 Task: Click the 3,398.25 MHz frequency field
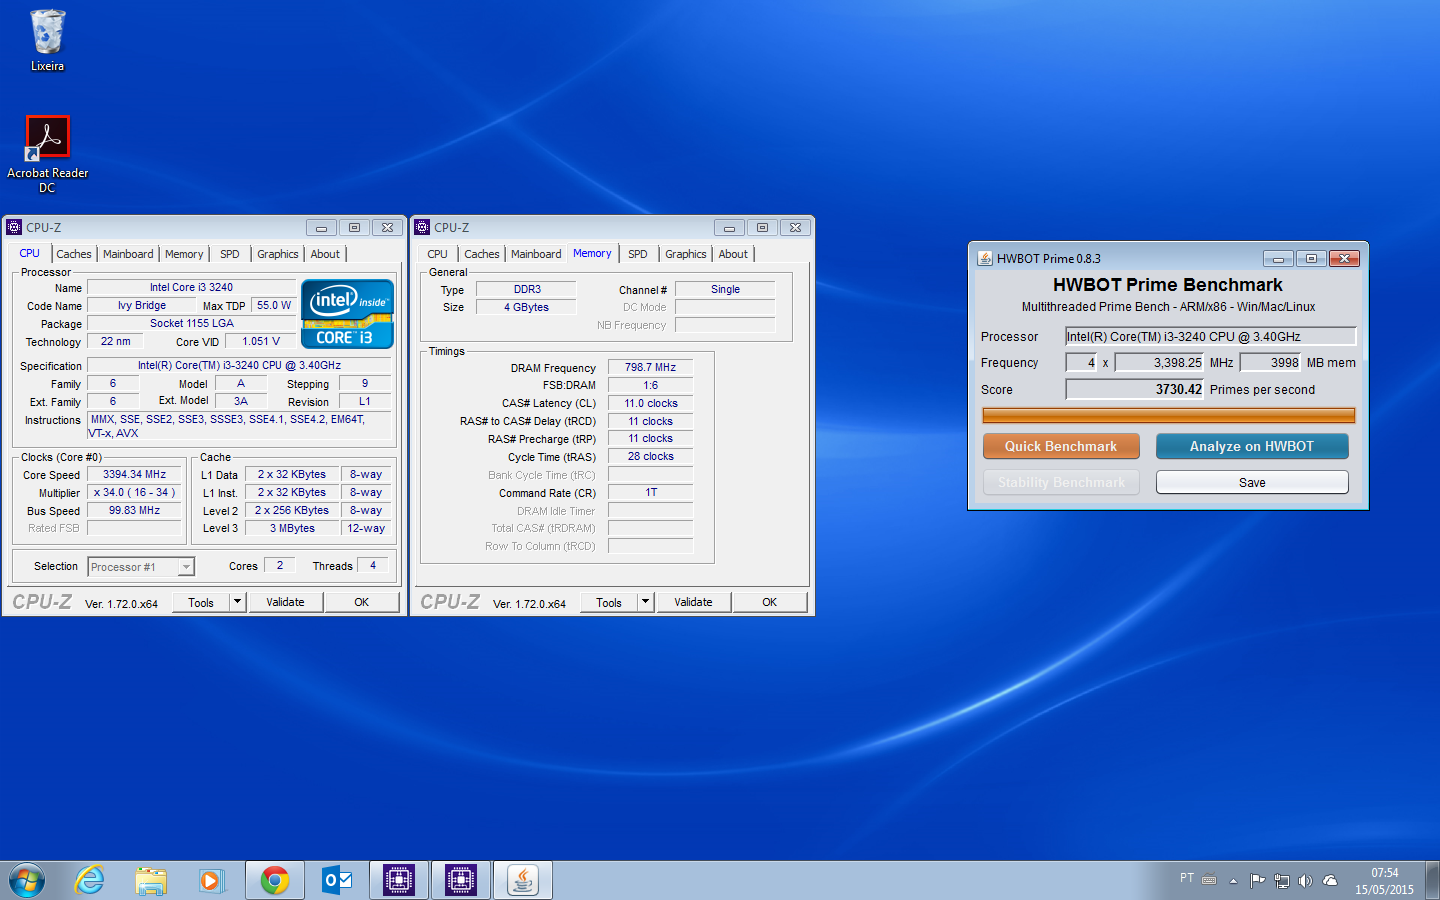[1160, 363]
